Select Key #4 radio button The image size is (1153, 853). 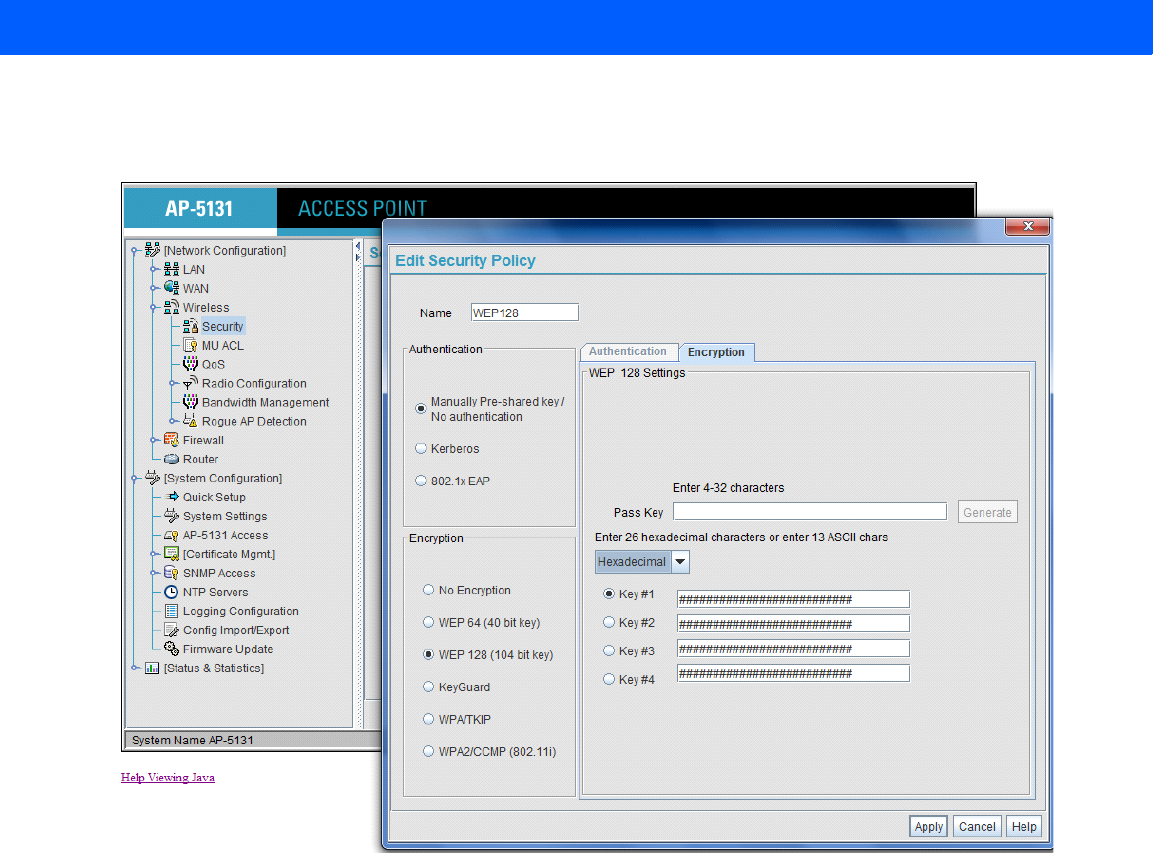coord(609,679)
